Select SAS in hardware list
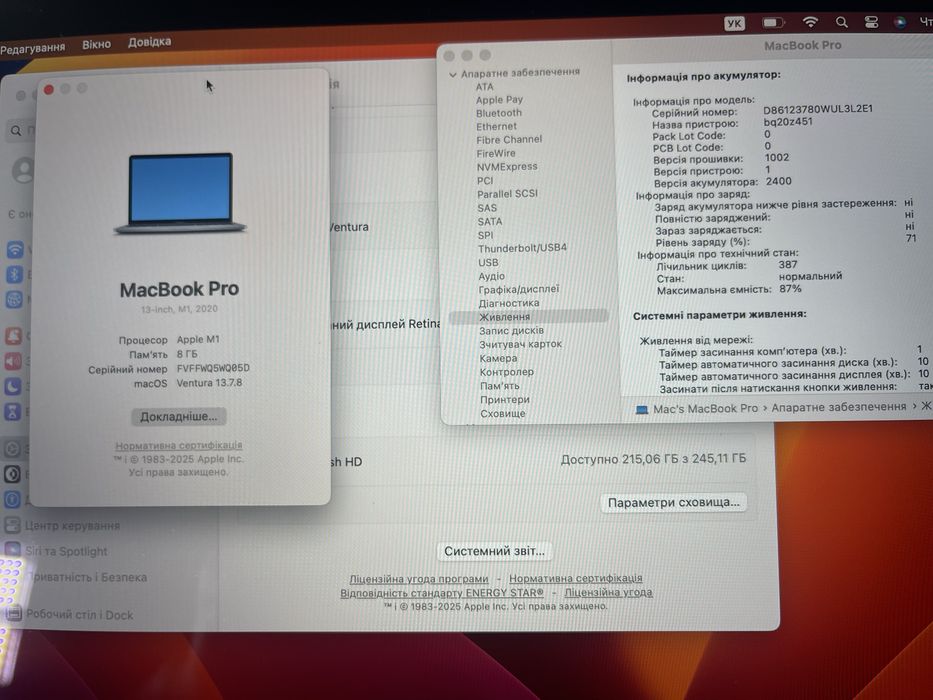933x700 pixels. tap(487, 208)
